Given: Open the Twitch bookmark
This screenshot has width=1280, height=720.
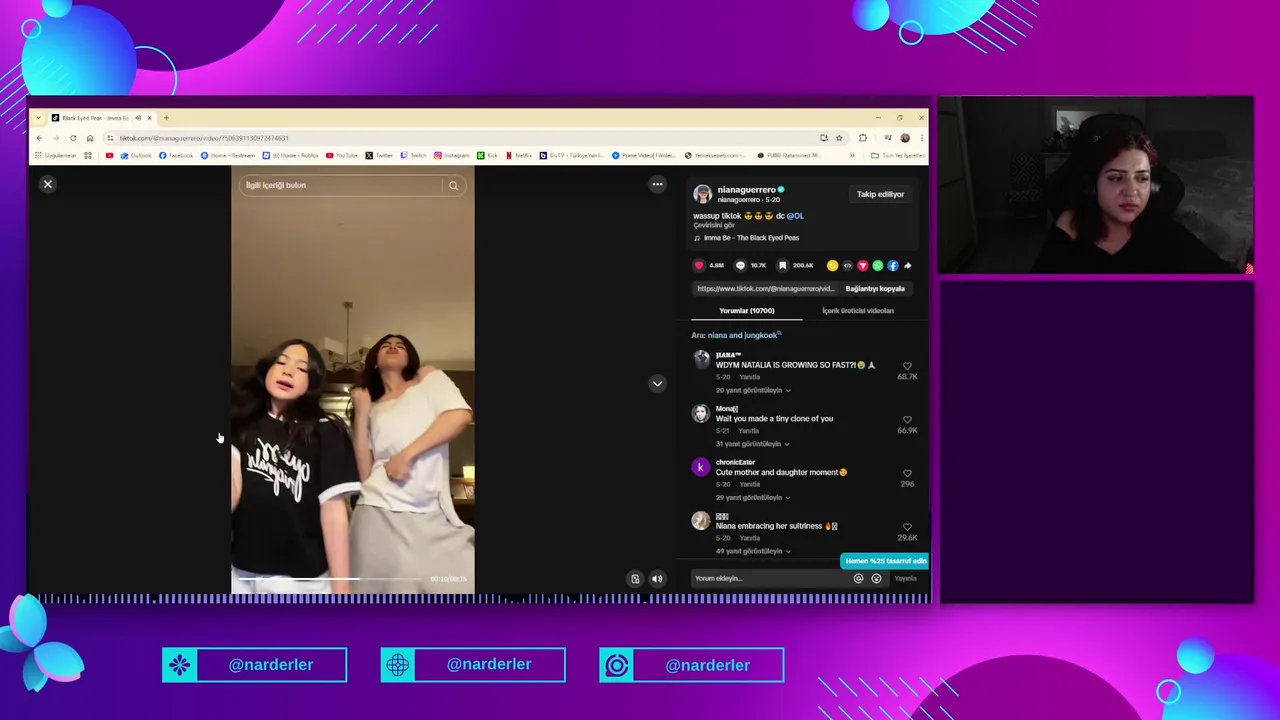Looking at the screenshot, I should coord(413,155).
